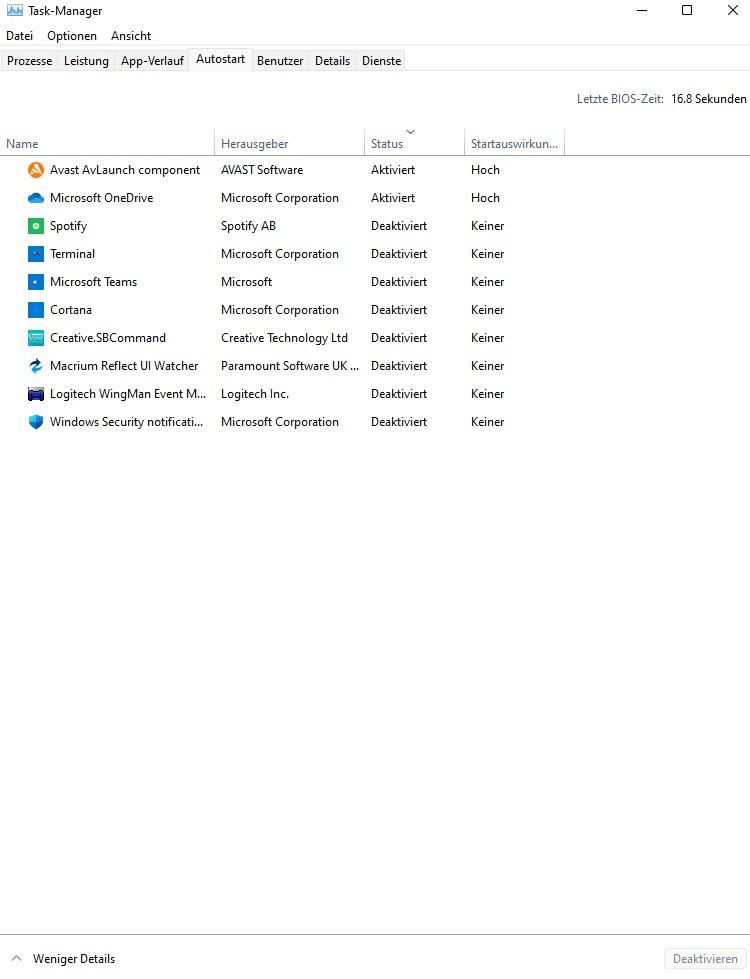
Task: Click the Logitech WingMan gamepad icon
Action: (36, 394)
